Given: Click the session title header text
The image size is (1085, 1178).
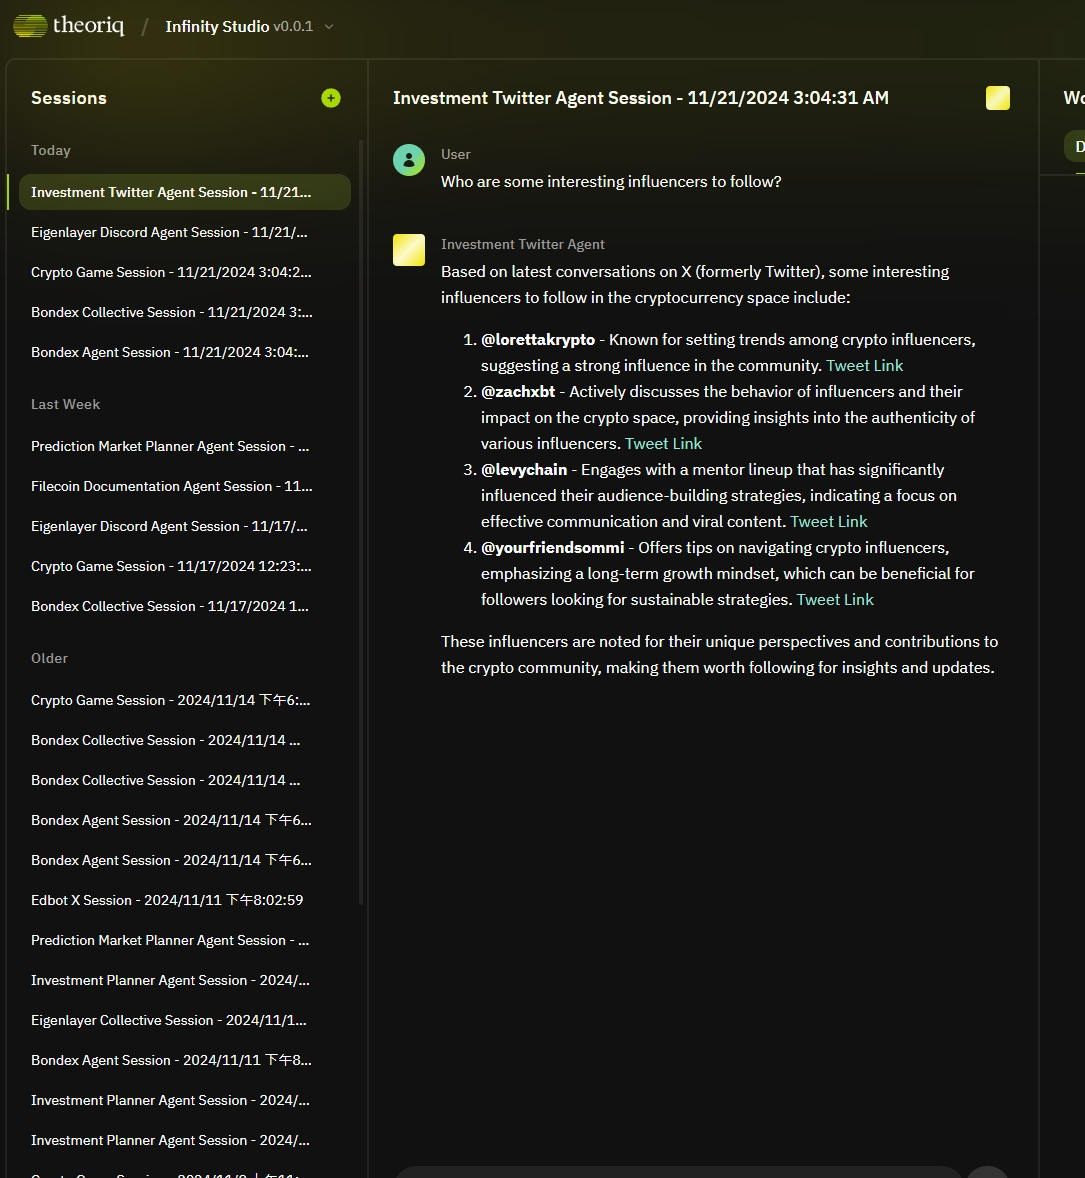Looking at the screenshot, I should (641, 98).
